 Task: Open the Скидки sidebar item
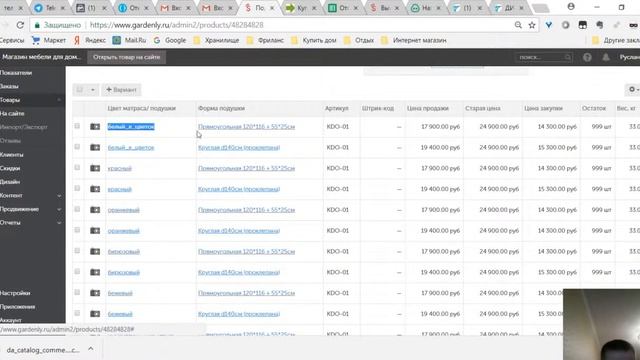click(10, 168)
